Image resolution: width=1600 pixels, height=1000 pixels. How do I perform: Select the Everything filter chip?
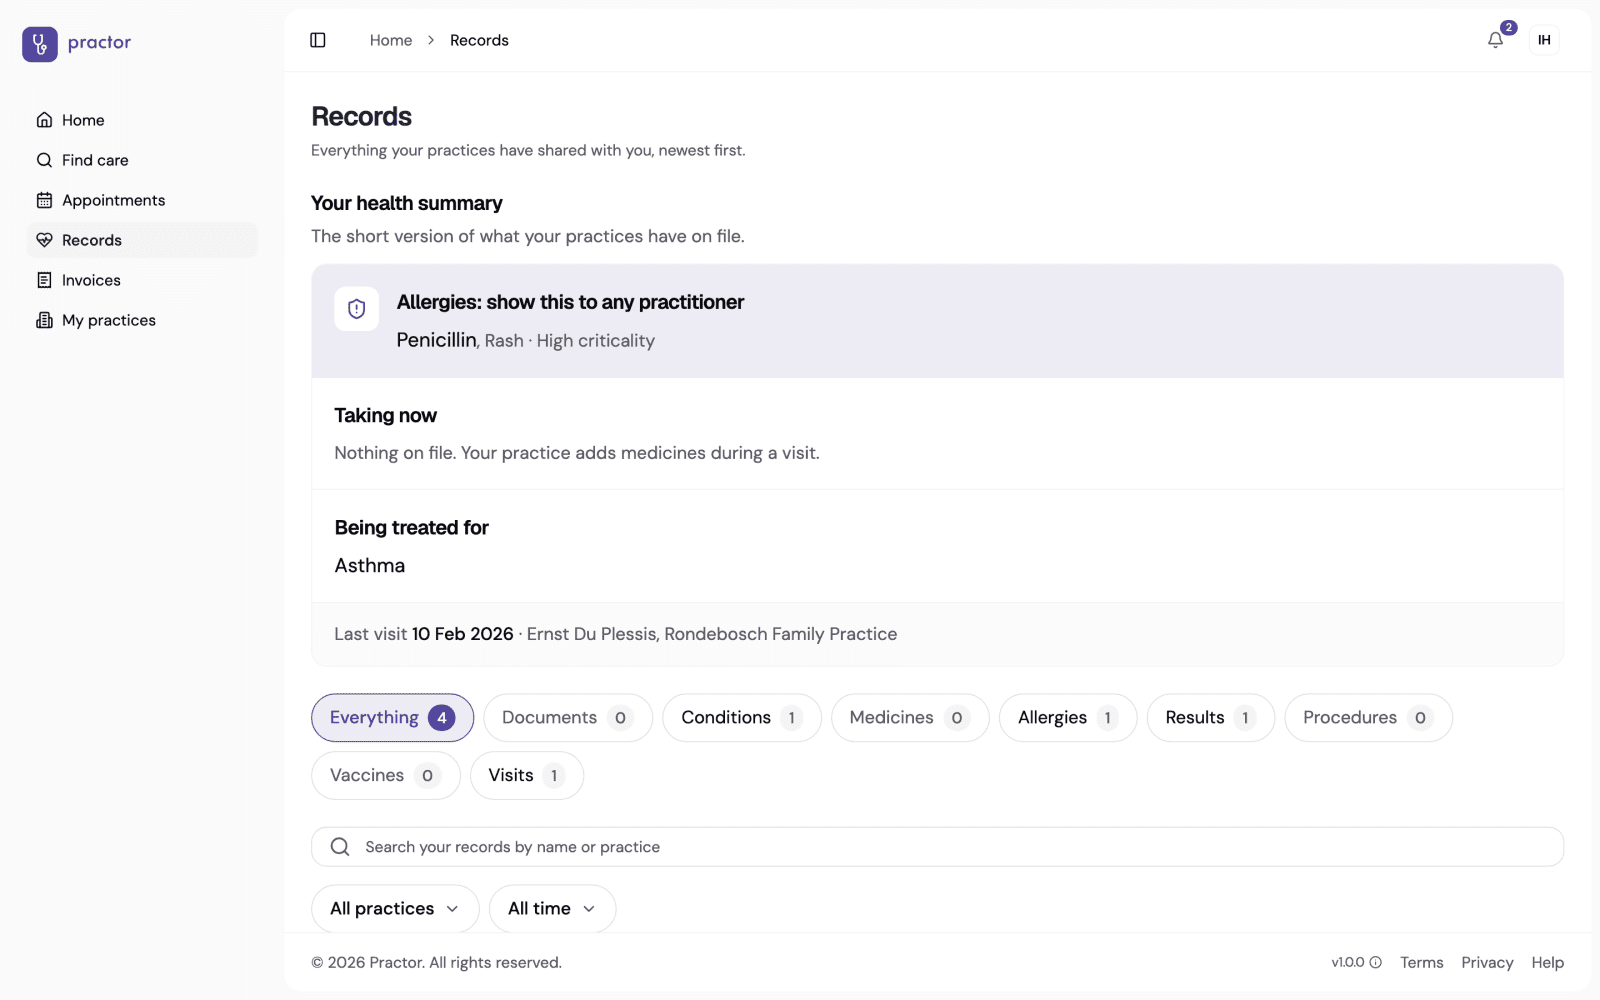click(x=392, y=717)
